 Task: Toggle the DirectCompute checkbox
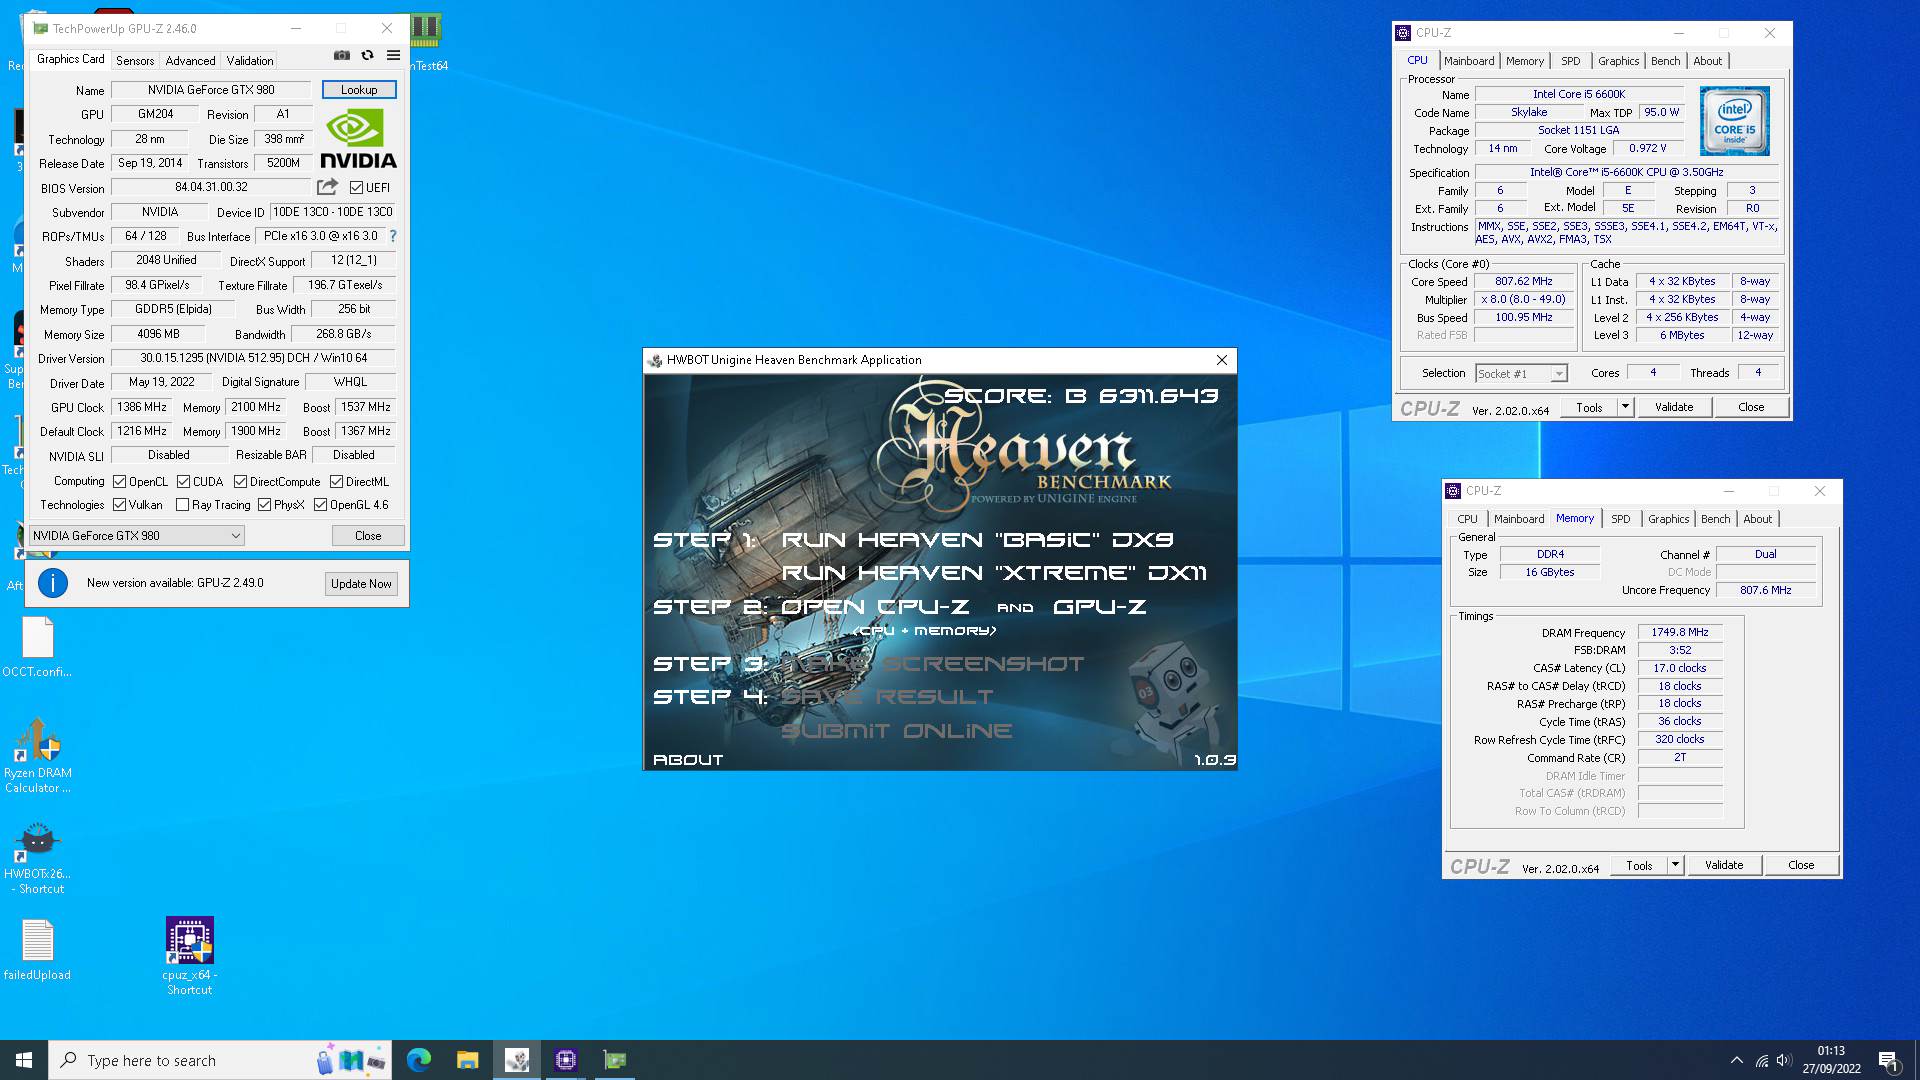point(240,482)
